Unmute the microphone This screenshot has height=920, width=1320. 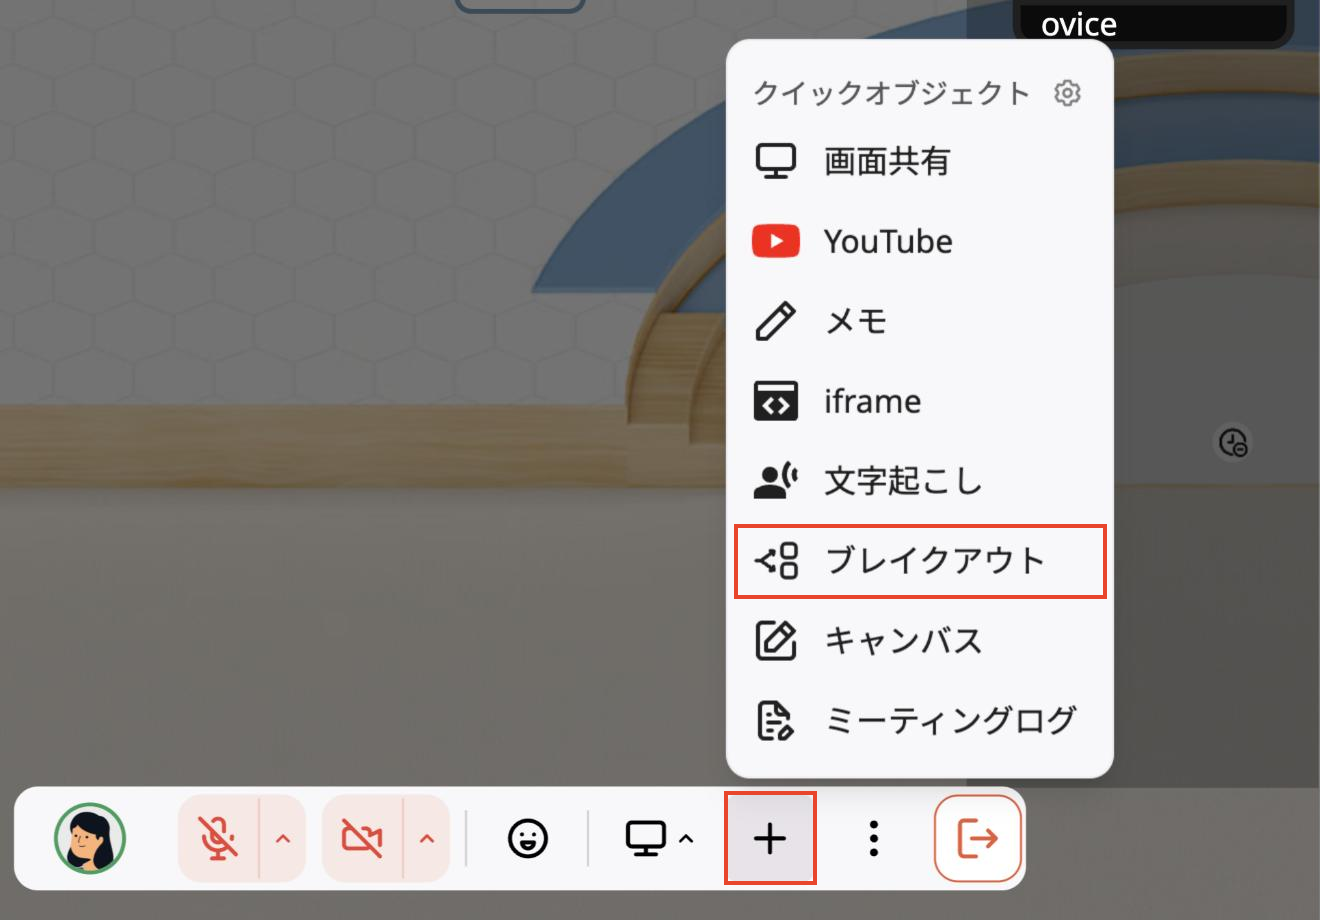click(218, 838)
